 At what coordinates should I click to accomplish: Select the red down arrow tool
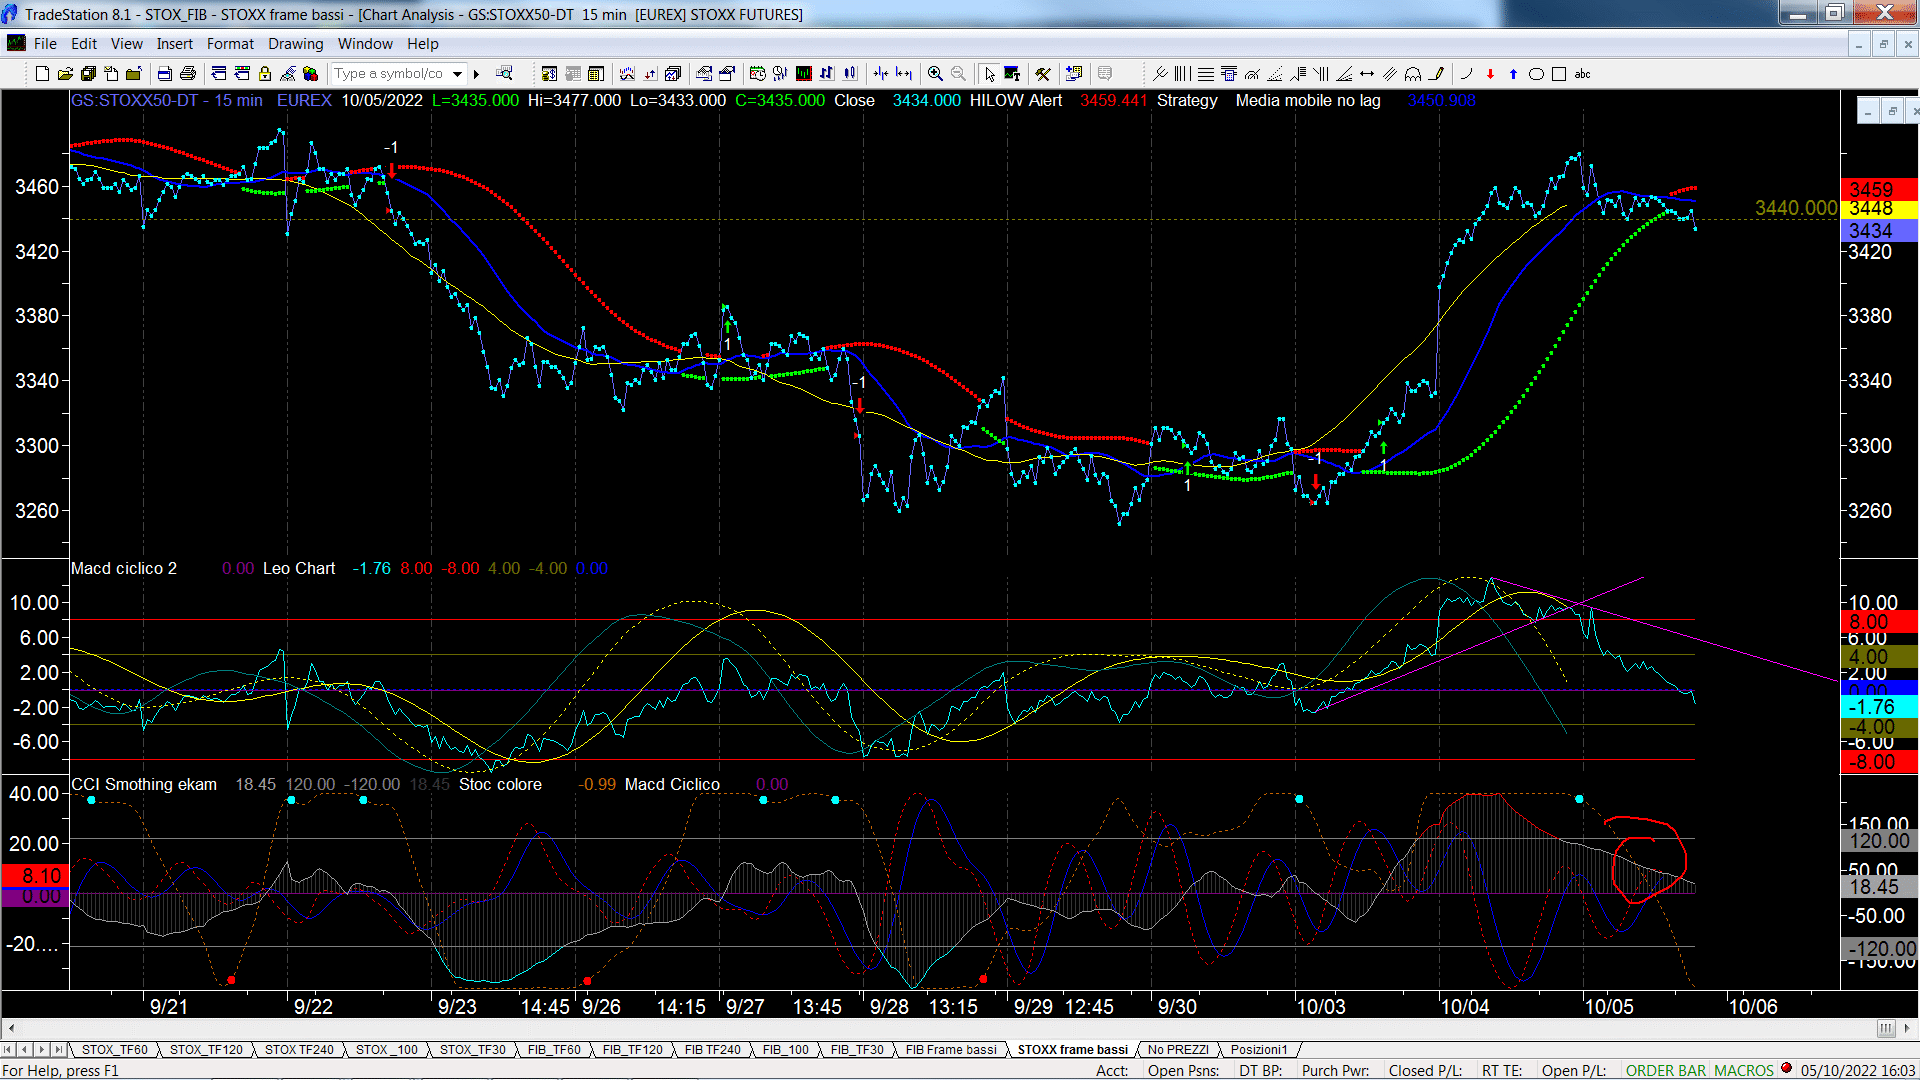(x=1490, y=74)
